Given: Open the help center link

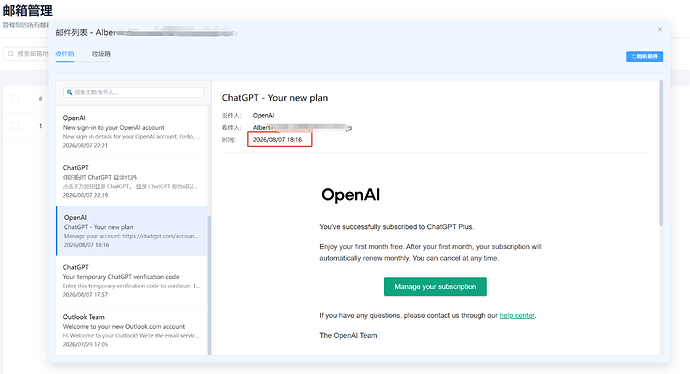Looking at the screenshot, I should [517, 315].
